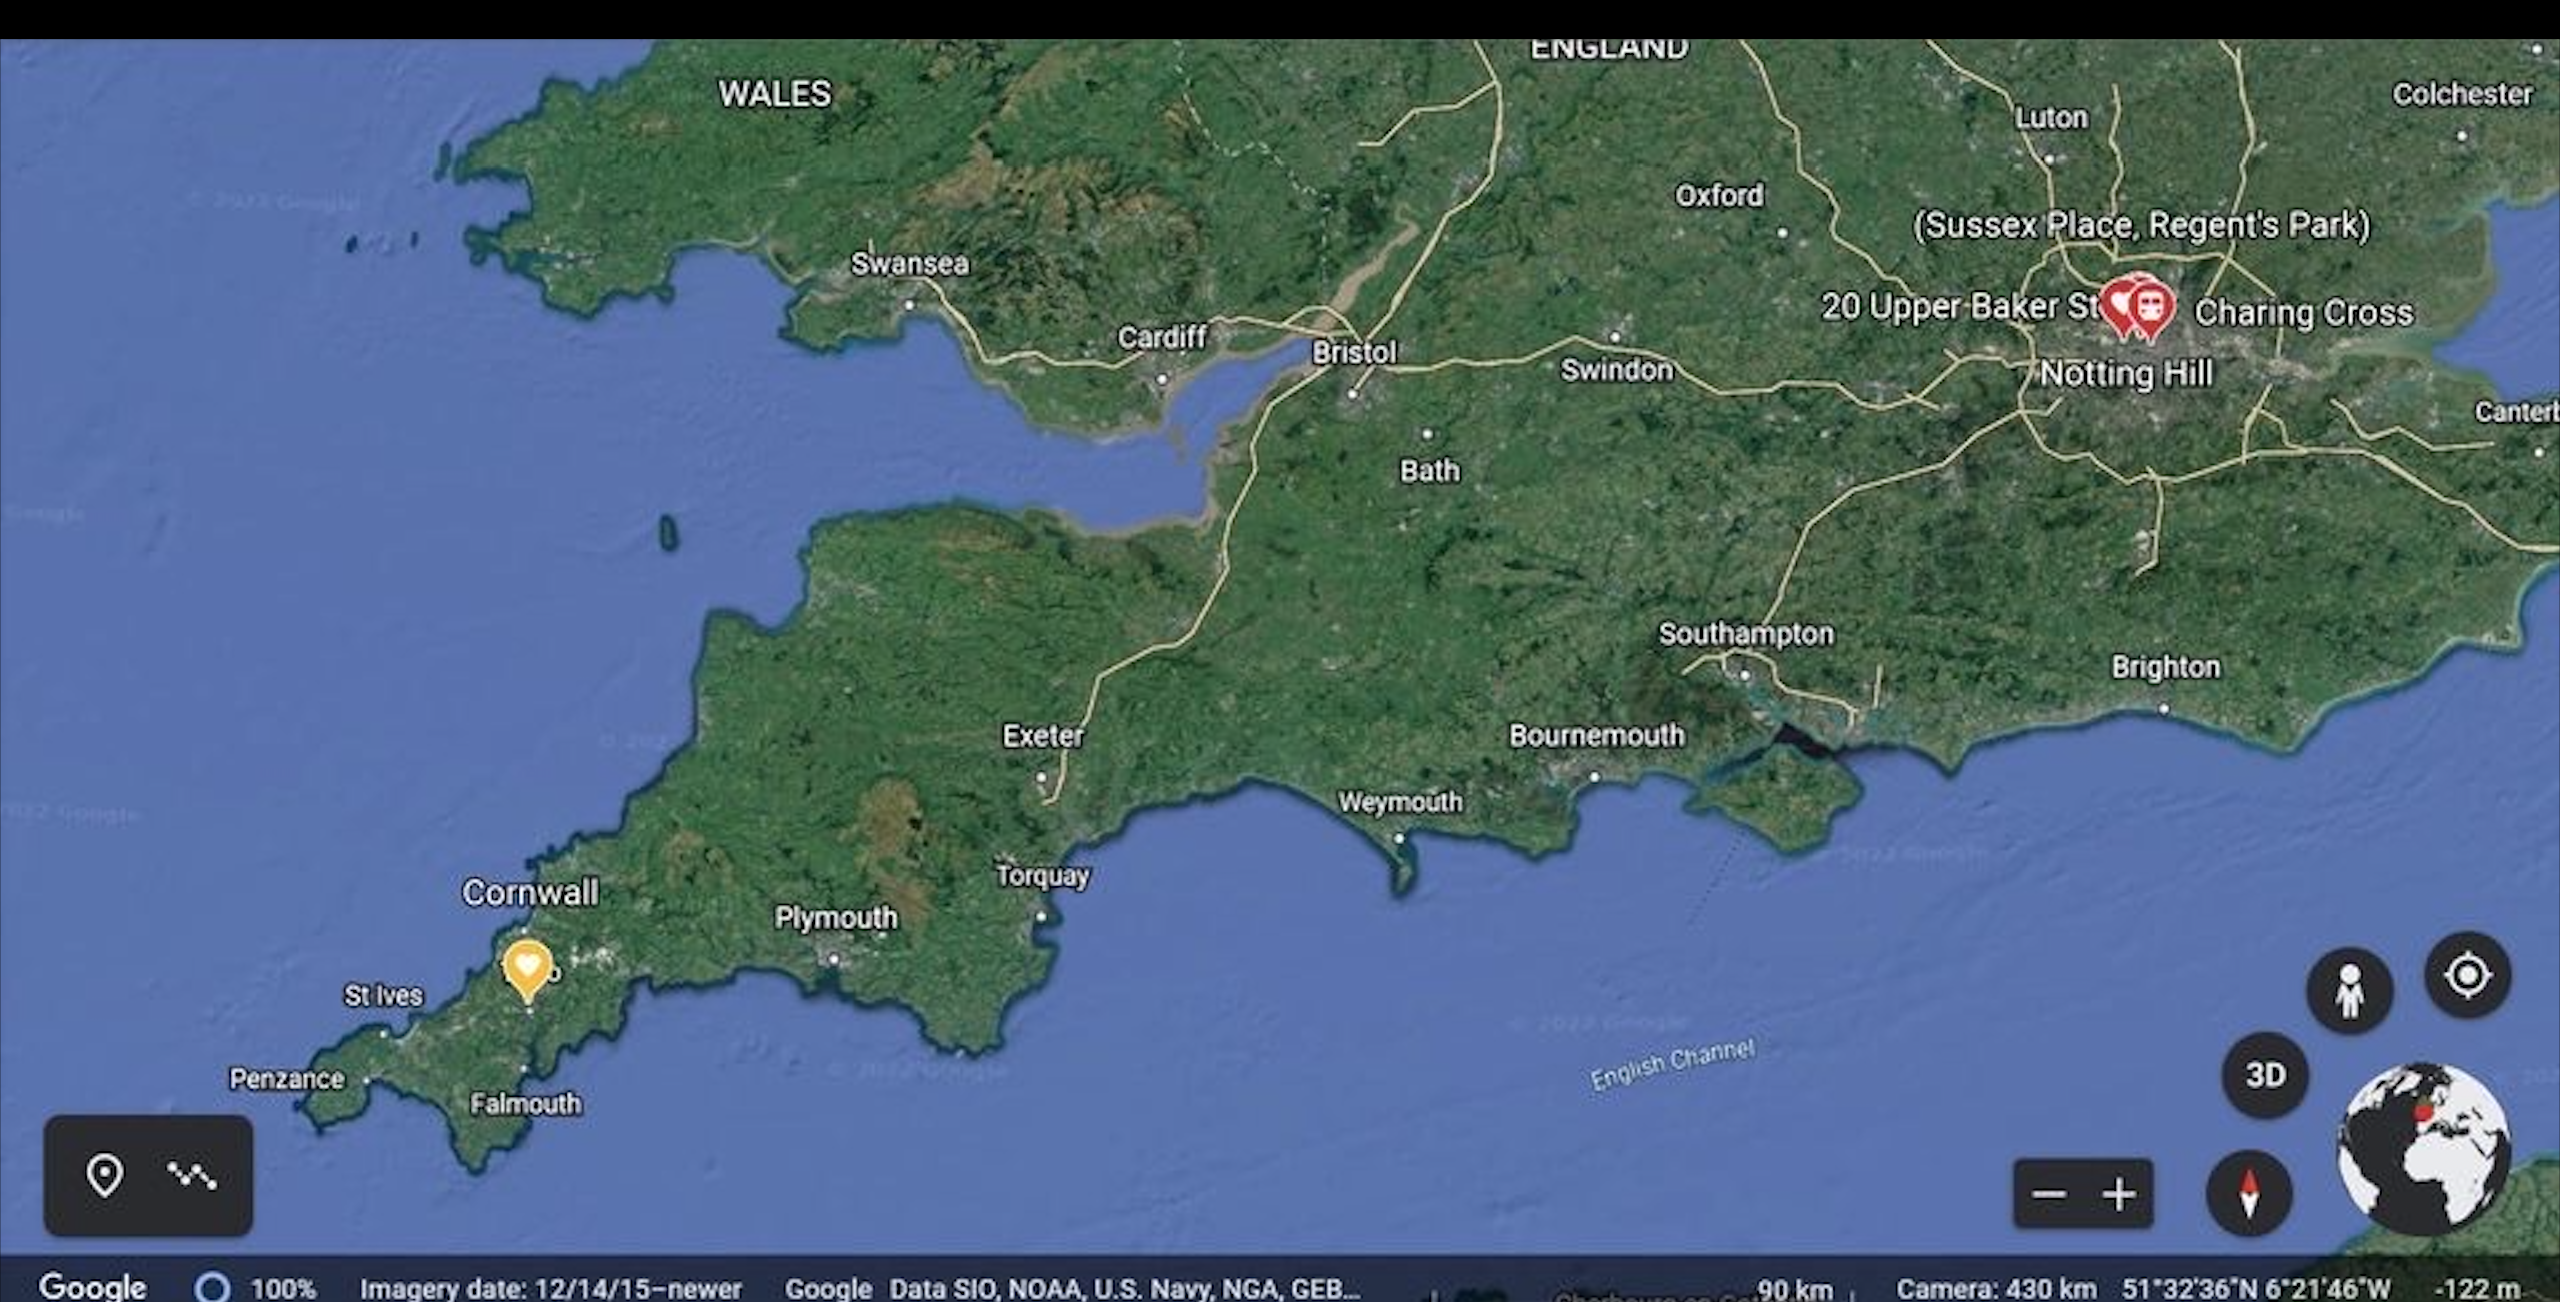Screen dimensions: 2560x1302
Task: Select the draw line or shape tool
Action: 191,1176
